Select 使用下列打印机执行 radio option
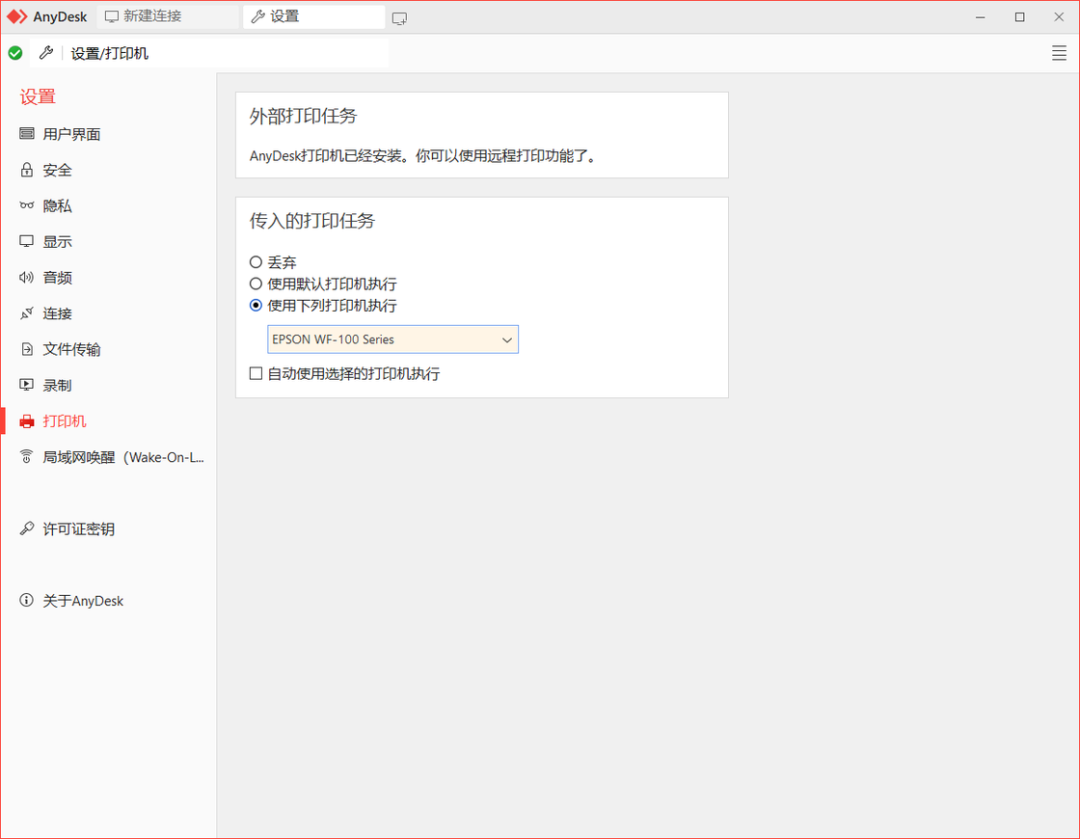Screen dimensions: 1080x839 click(x=256, y=305)
